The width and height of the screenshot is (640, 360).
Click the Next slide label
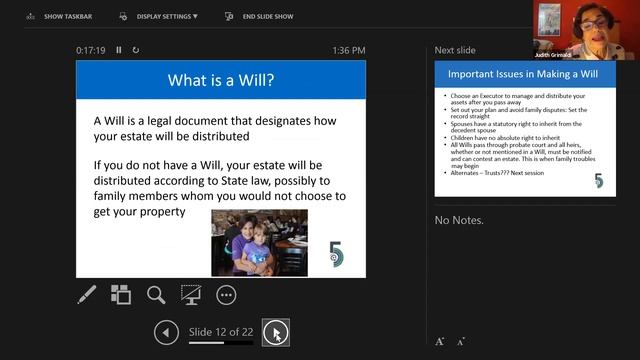coord(455,50)
